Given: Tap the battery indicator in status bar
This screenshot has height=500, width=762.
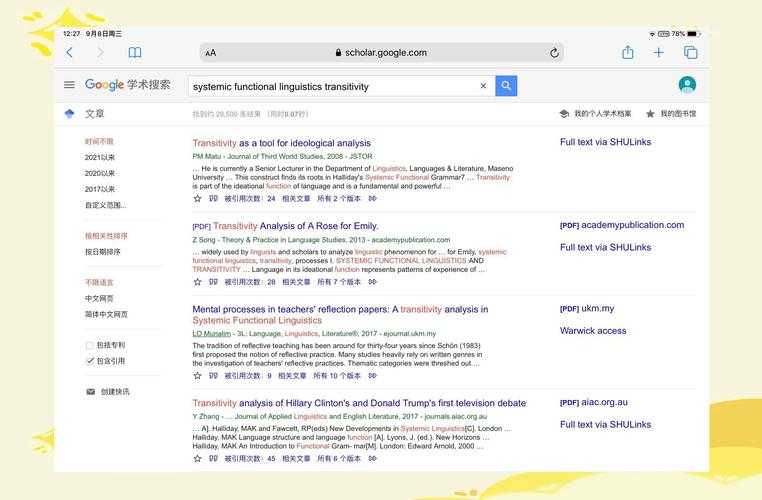Looking at the screenshot, I should (x=692, y=34).
